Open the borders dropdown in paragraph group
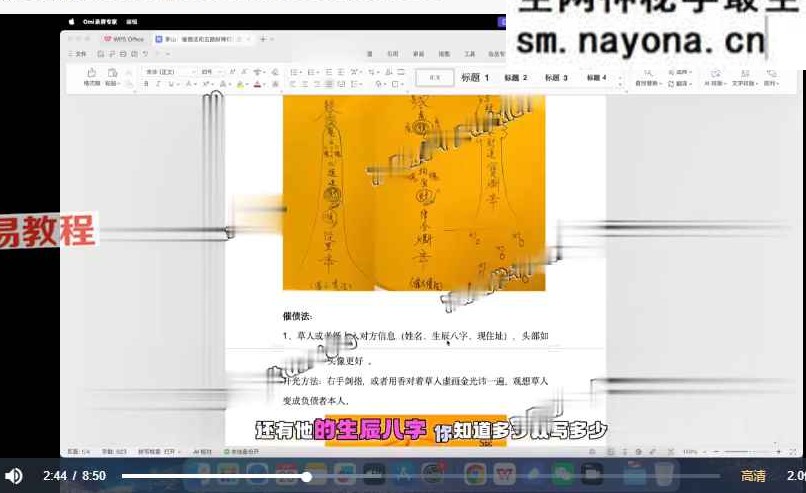The width and height of the screenshot is (806, 493). point(396,84)
